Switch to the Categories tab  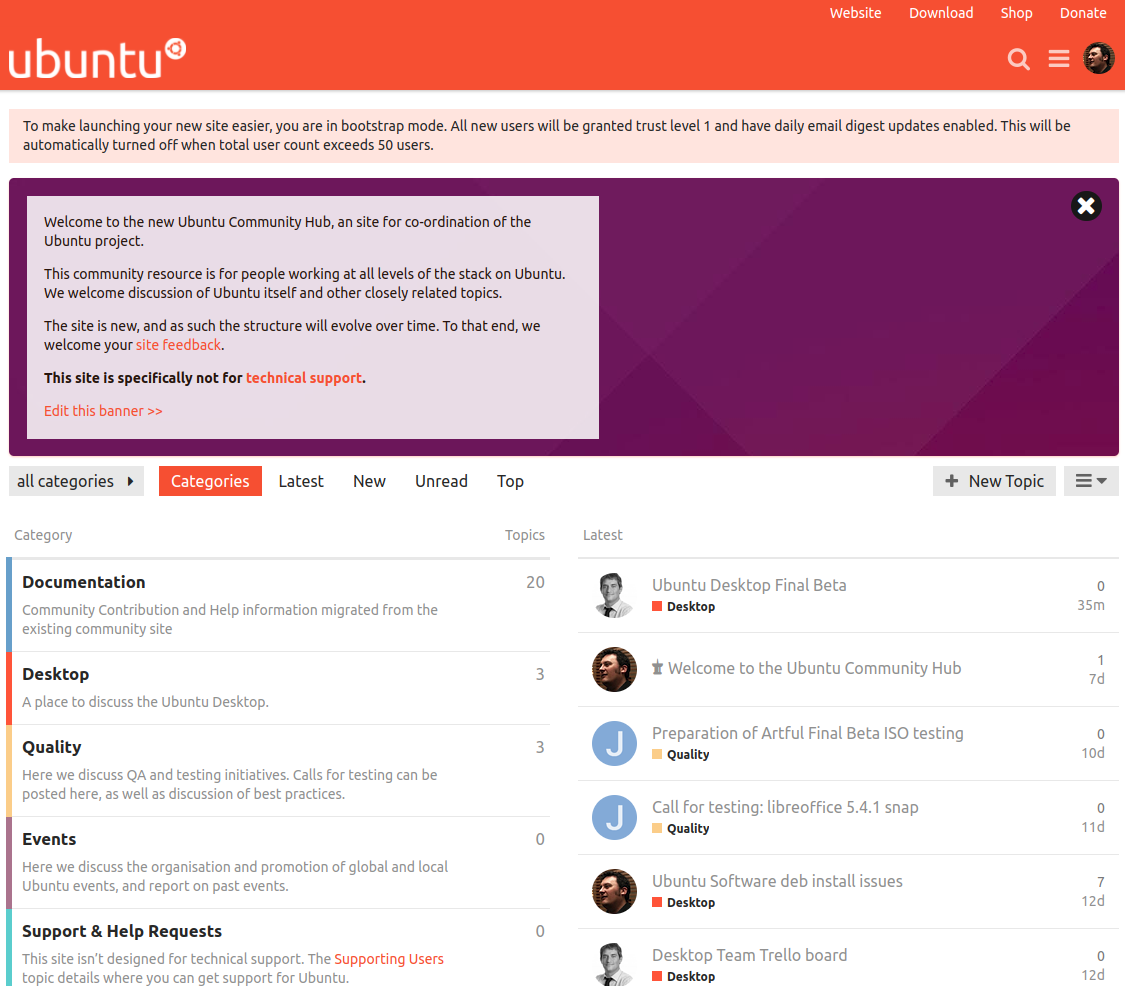pyautogui.click(x=210, y=481)
